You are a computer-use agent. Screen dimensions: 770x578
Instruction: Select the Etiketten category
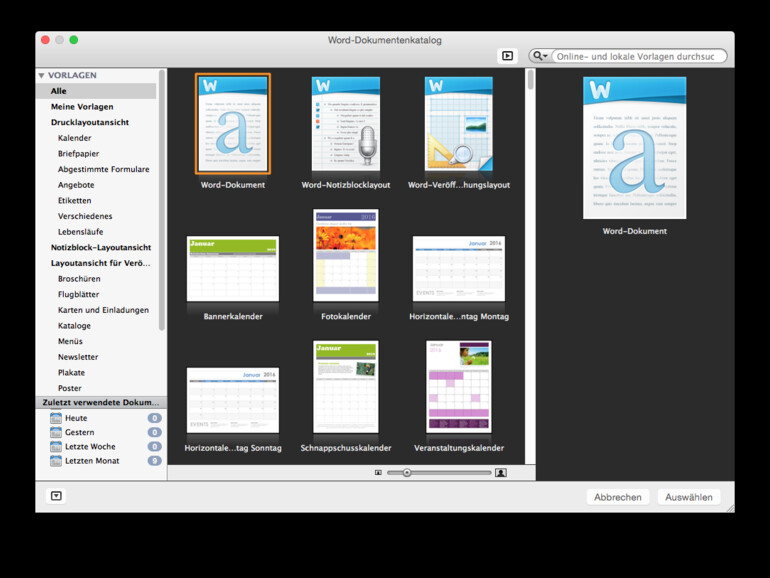pos(75,200)
